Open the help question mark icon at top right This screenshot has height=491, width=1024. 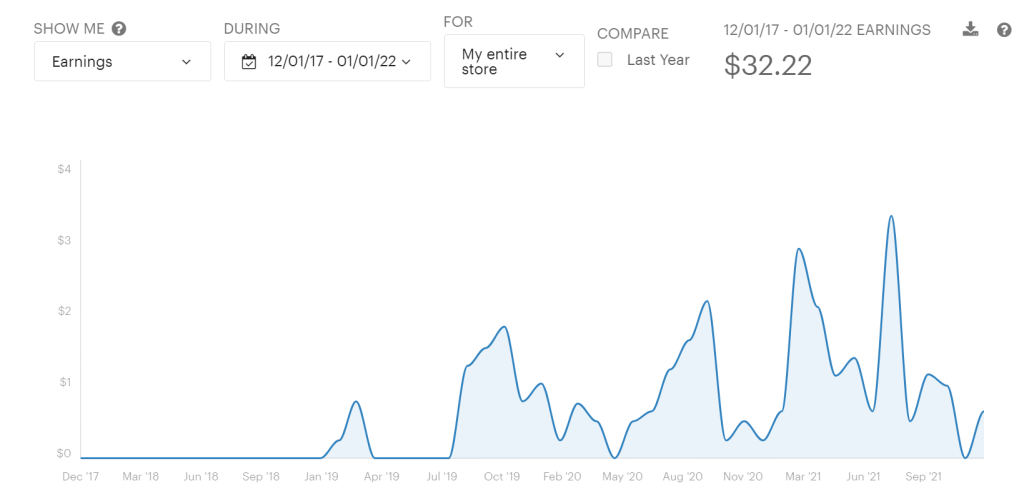[x=1004, y=30]
